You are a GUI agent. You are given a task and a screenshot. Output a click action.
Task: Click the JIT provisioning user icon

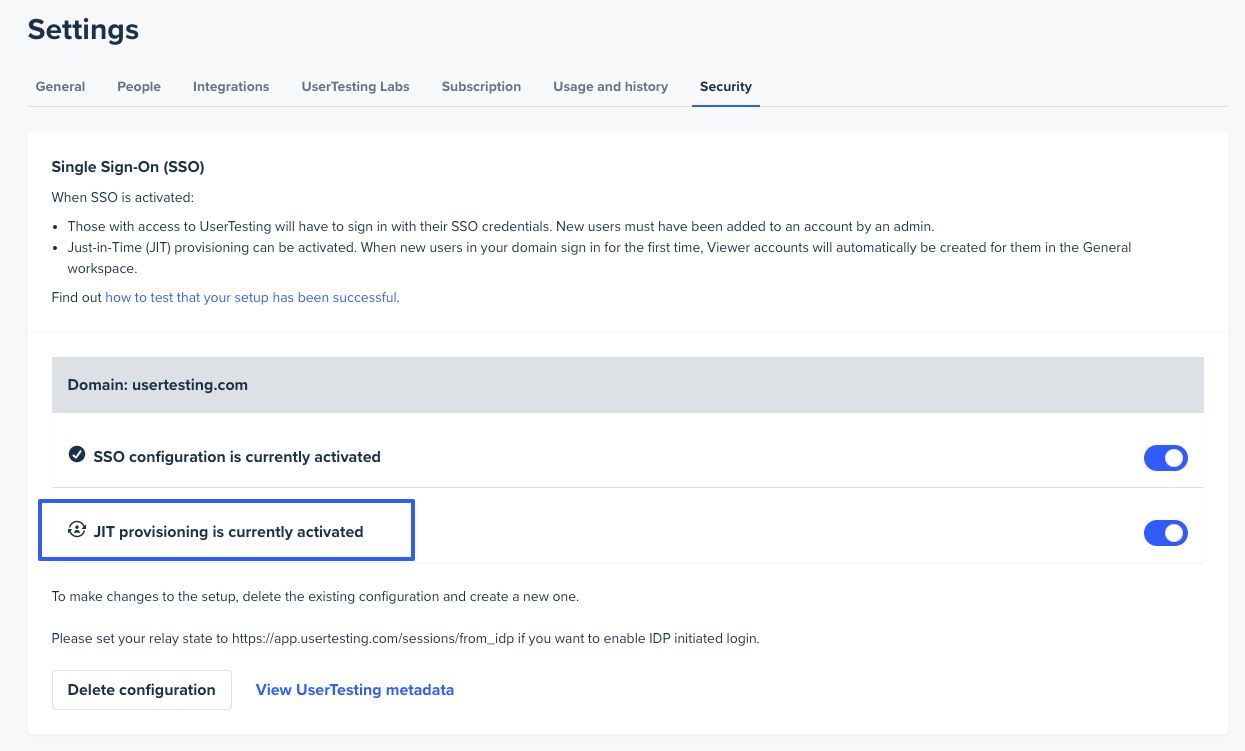(x=77, y=530)
